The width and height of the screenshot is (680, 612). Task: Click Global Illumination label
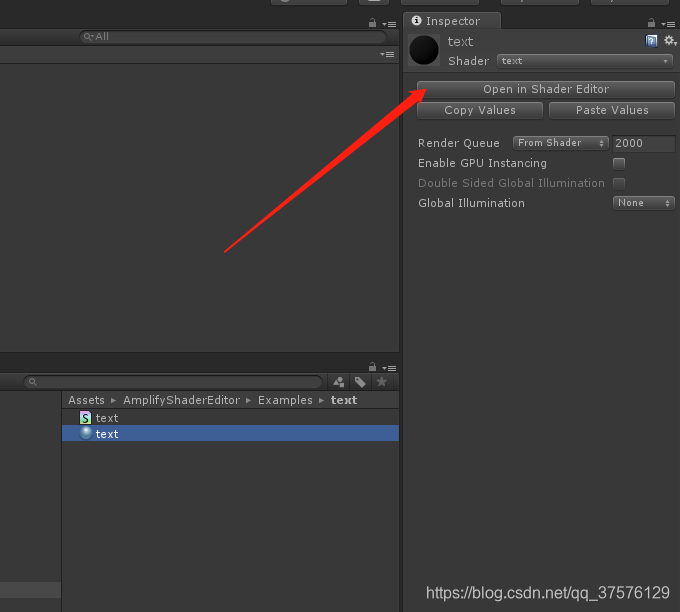[471, 203]
